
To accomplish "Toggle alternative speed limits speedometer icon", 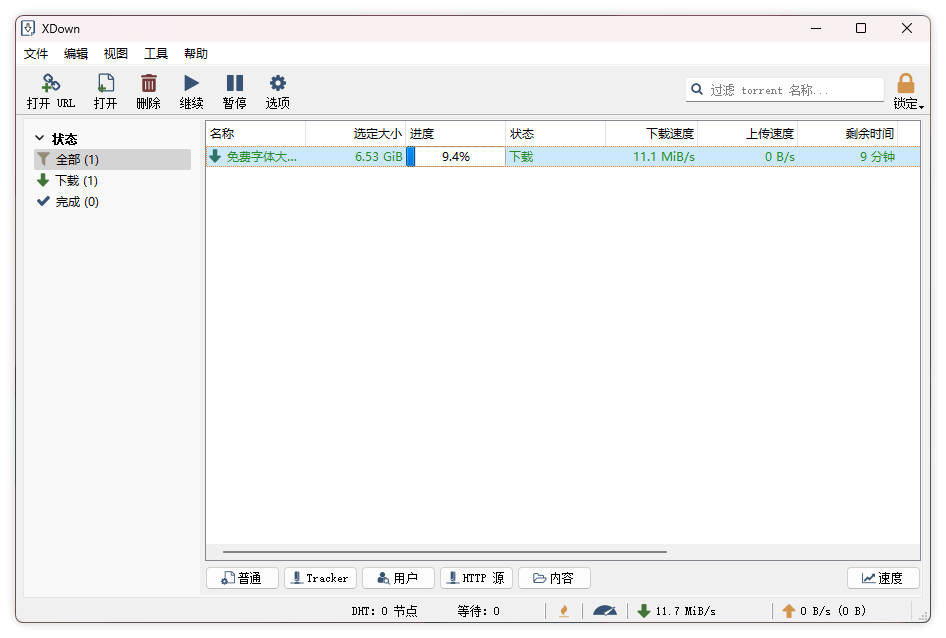I will point(605,611).
